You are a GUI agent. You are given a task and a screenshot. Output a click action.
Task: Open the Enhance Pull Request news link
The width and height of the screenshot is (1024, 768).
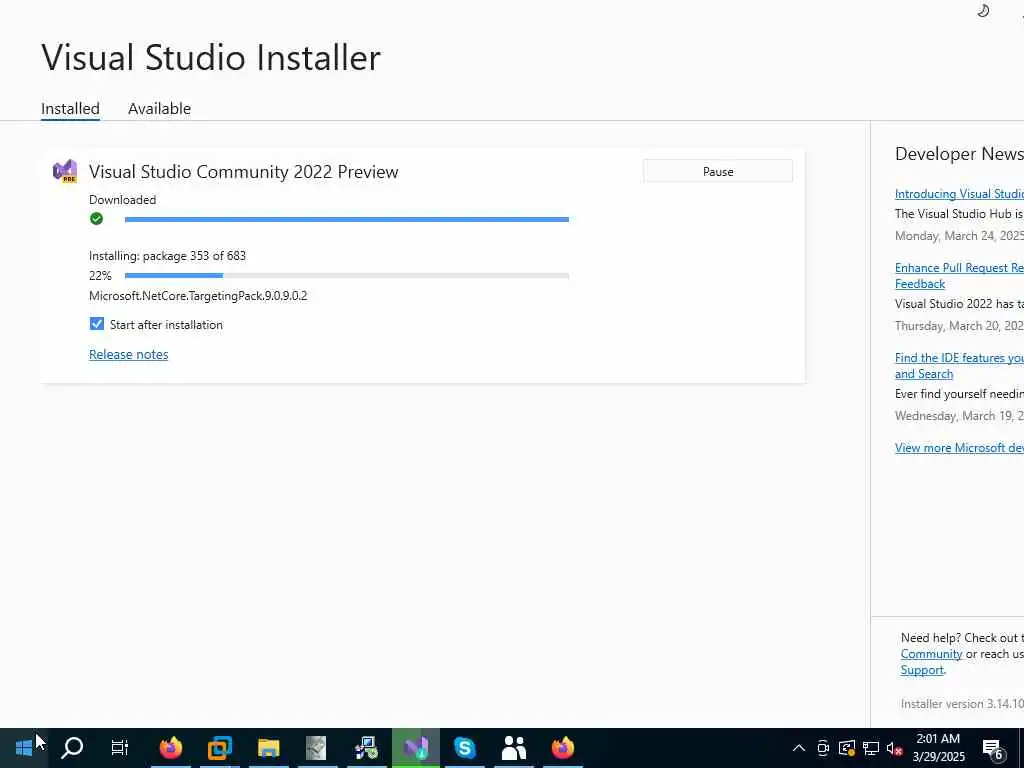[x=959, y=276]
